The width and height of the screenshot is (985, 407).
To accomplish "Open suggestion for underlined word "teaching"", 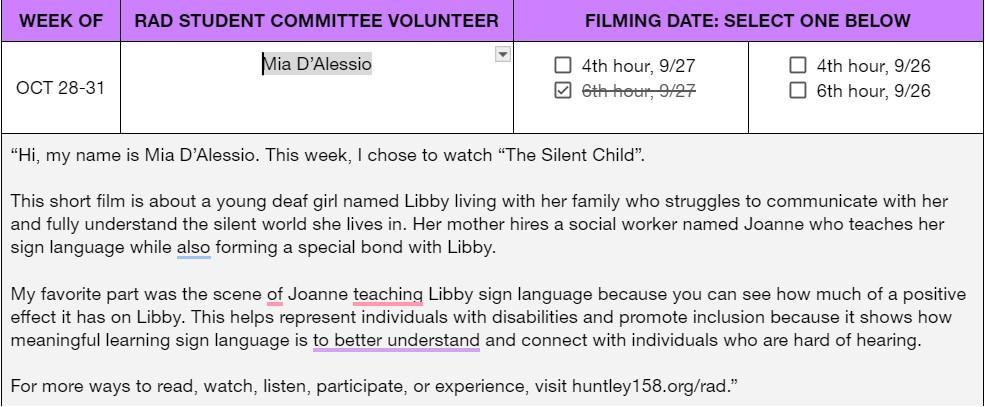I will [x=388, y=295].
